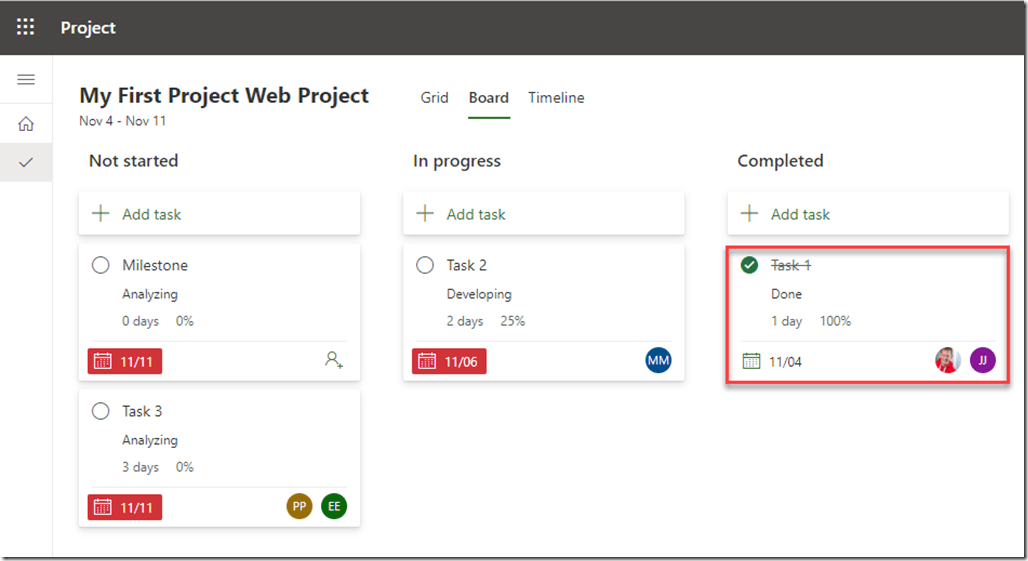1028x561 pixels.
Task: Click the photo avatar on Task 1
Action: click(x=948, y=360)
